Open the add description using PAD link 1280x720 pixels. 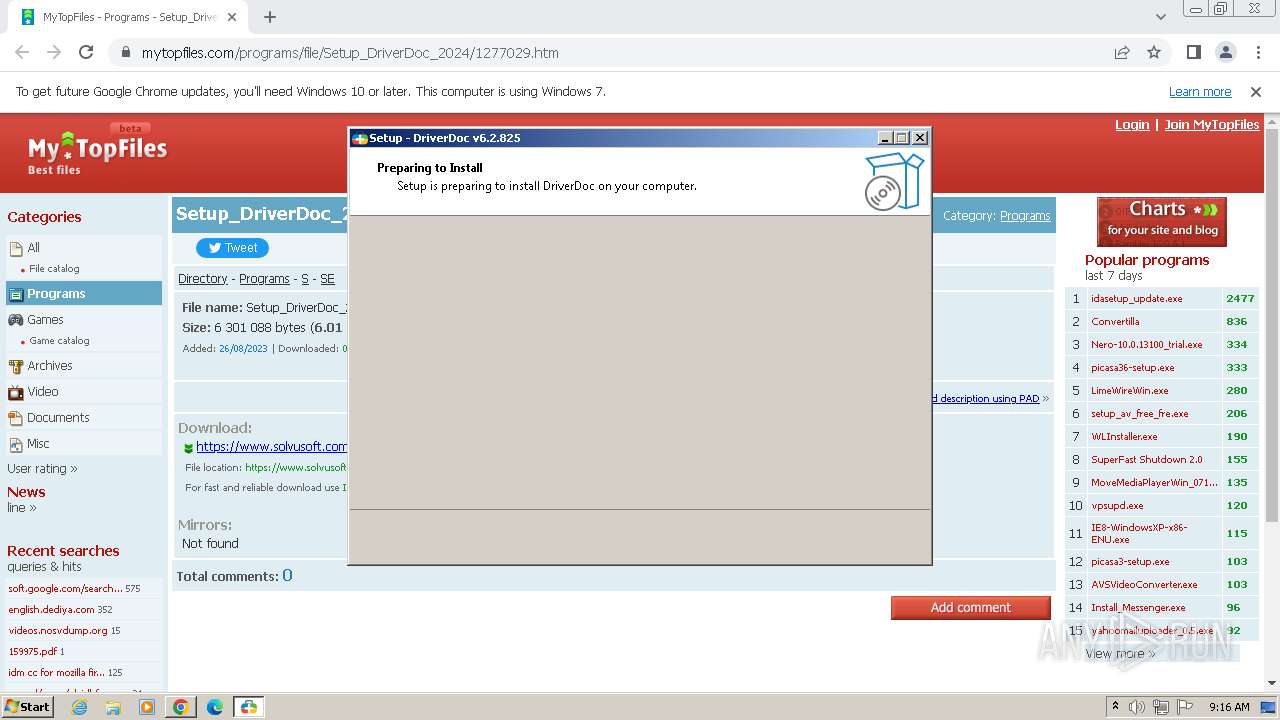pyautogui.click(x=985, y=398)
